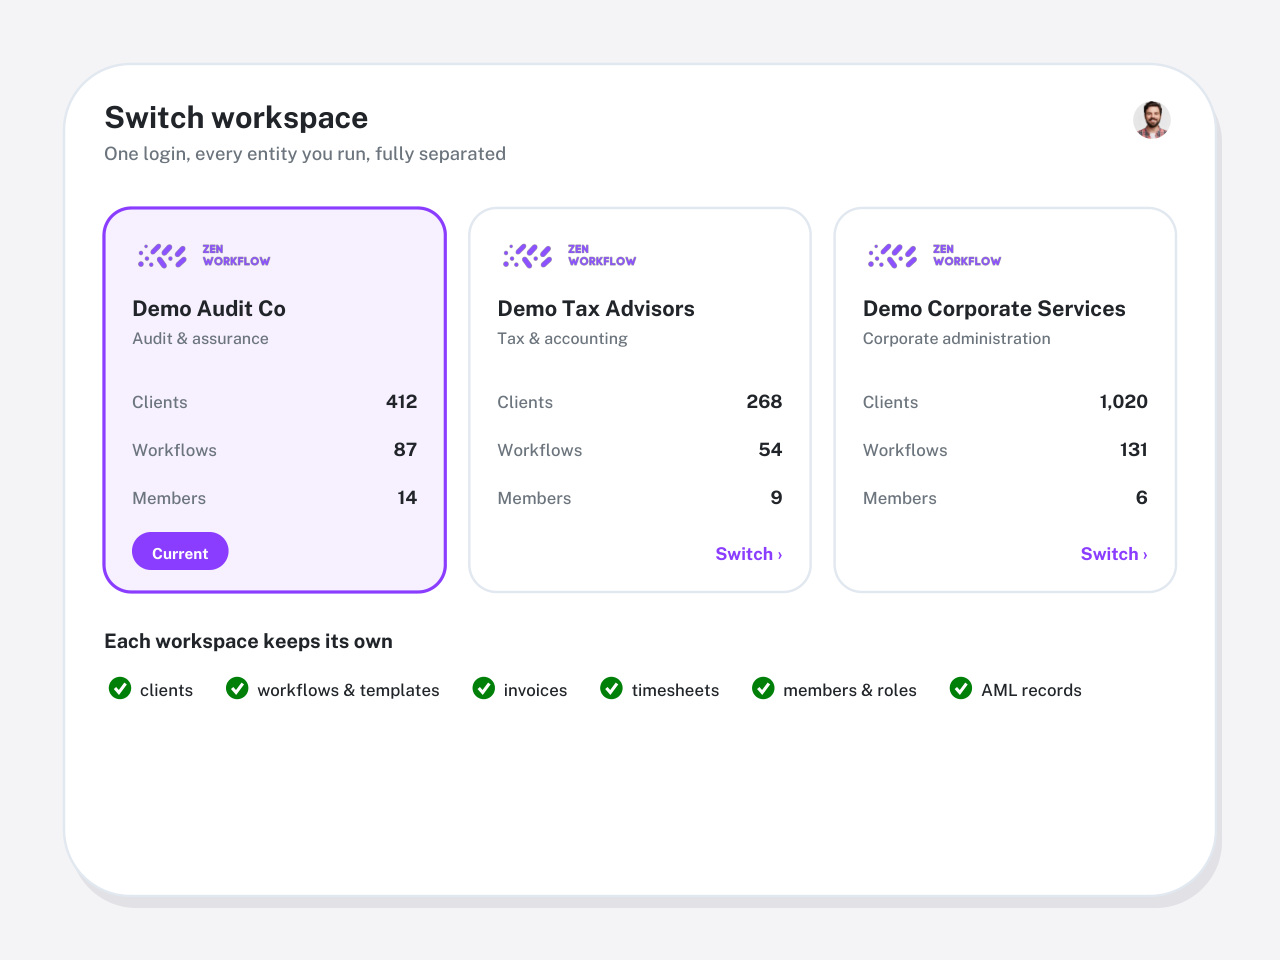Select the Demo Audit Co card title
Image resolution: width=1280 pixels, height=960 pixels.
click(209, 309)
